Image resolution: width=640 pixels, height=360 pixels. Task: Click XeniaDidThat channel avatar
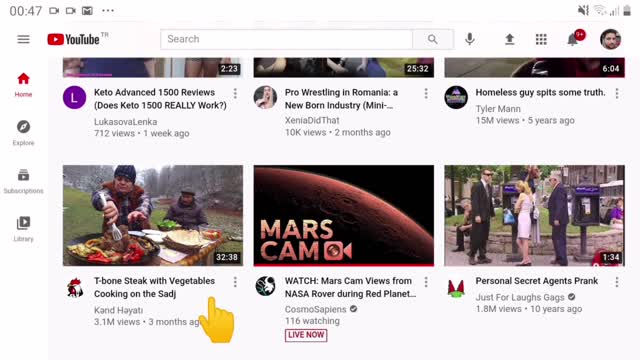(265, 98)
